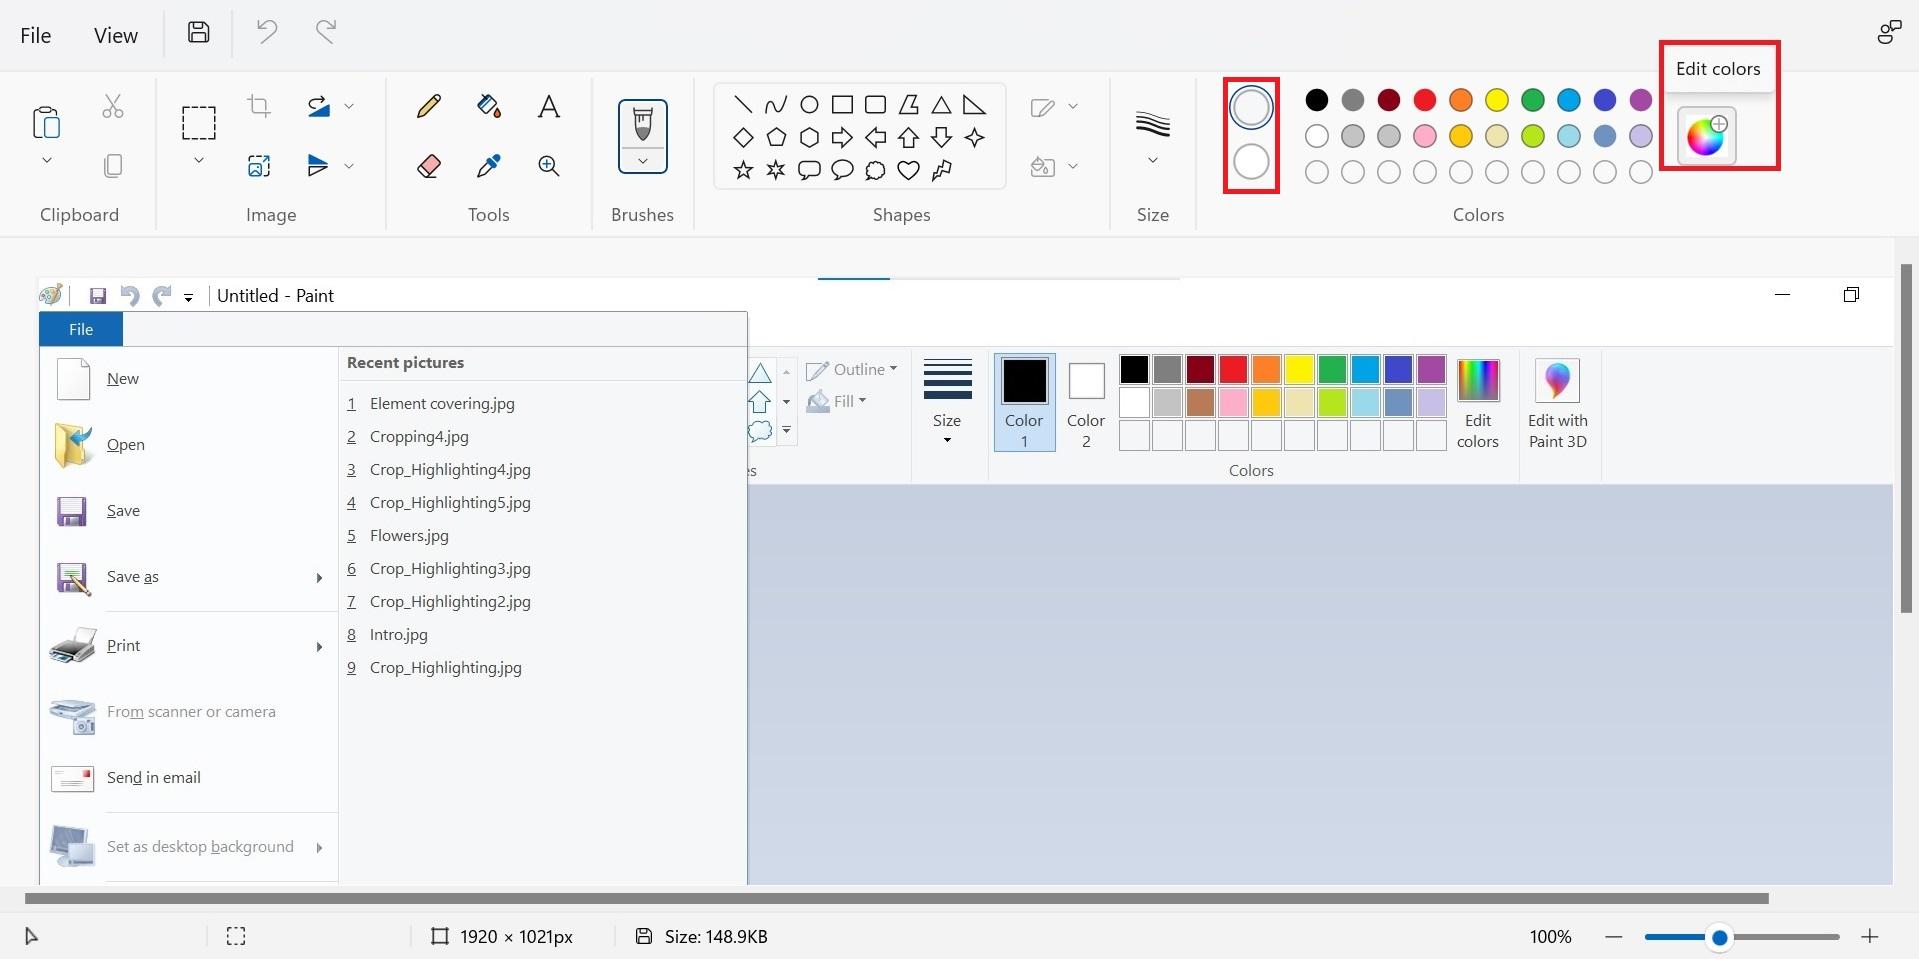The width and height of the screenshot is (1919, 959).
Task: Select the Magnifier tool
Action: 549,166
